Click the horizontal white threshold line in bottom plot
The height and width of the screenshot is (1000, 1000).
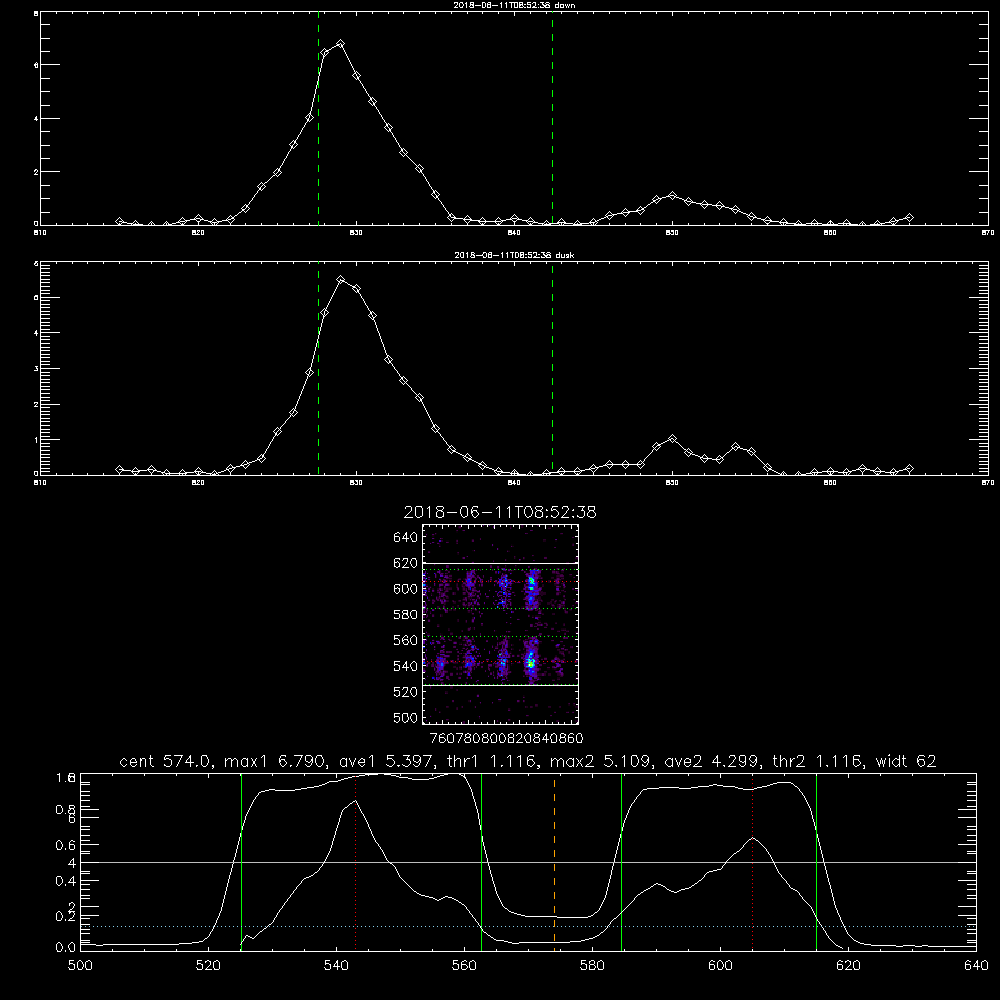(x=528, y=862)
